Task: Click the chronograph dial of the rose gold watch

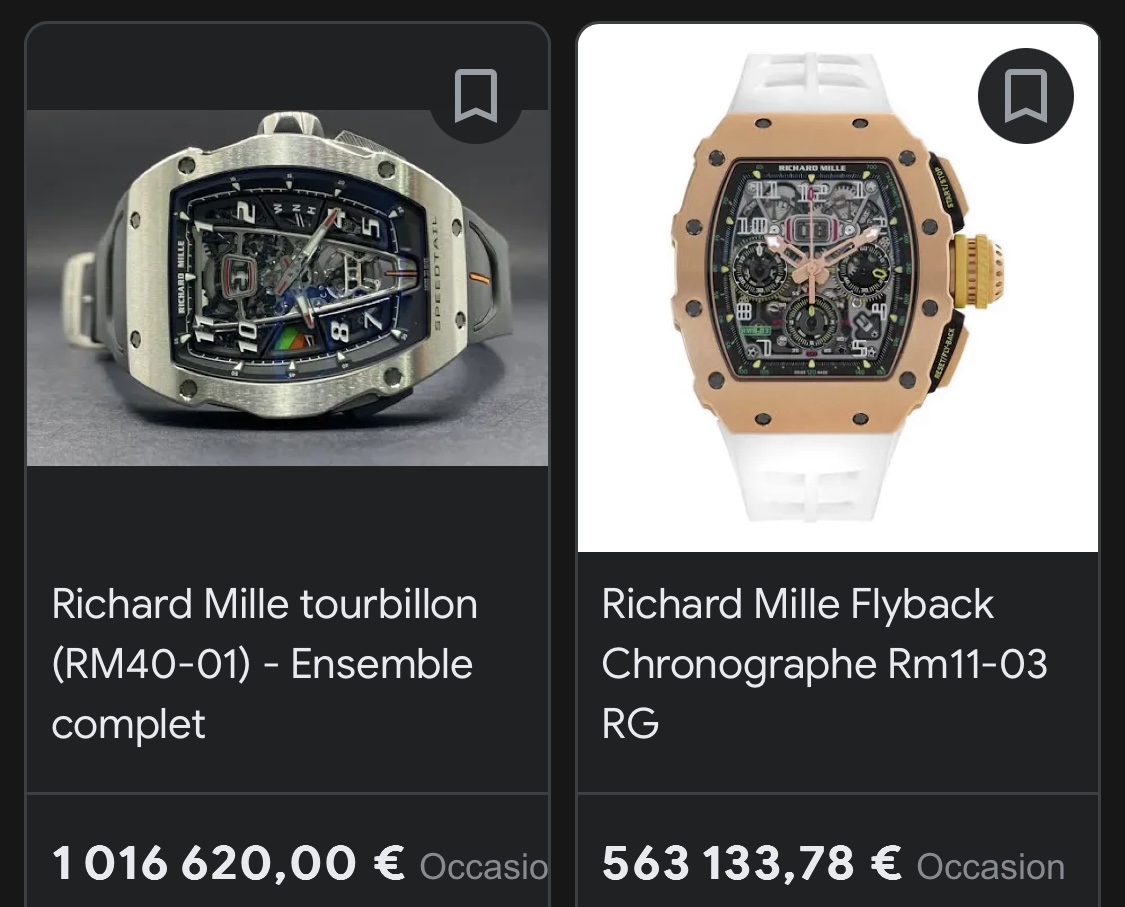Action: pyautogui.click(x=811, y=268)
